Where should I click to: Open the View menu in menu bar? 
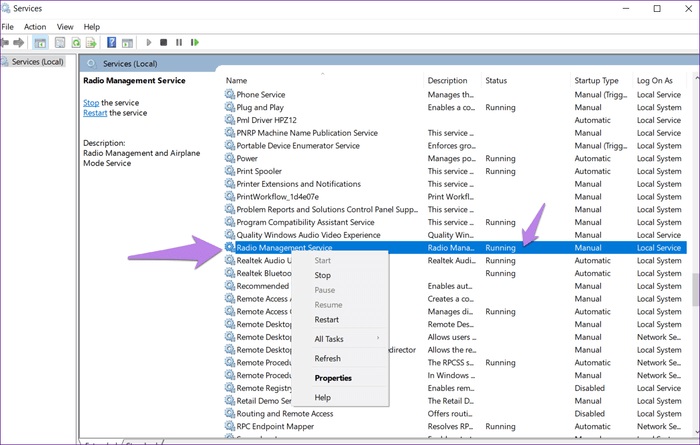[65, 27]
